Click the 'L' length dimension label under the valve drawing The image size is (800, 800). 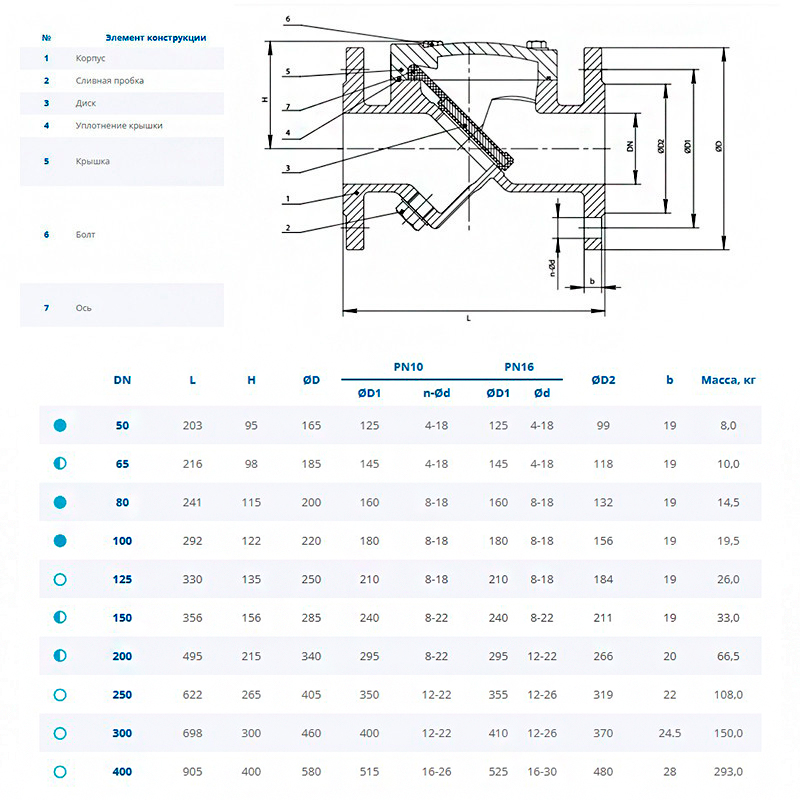[468, 318]
